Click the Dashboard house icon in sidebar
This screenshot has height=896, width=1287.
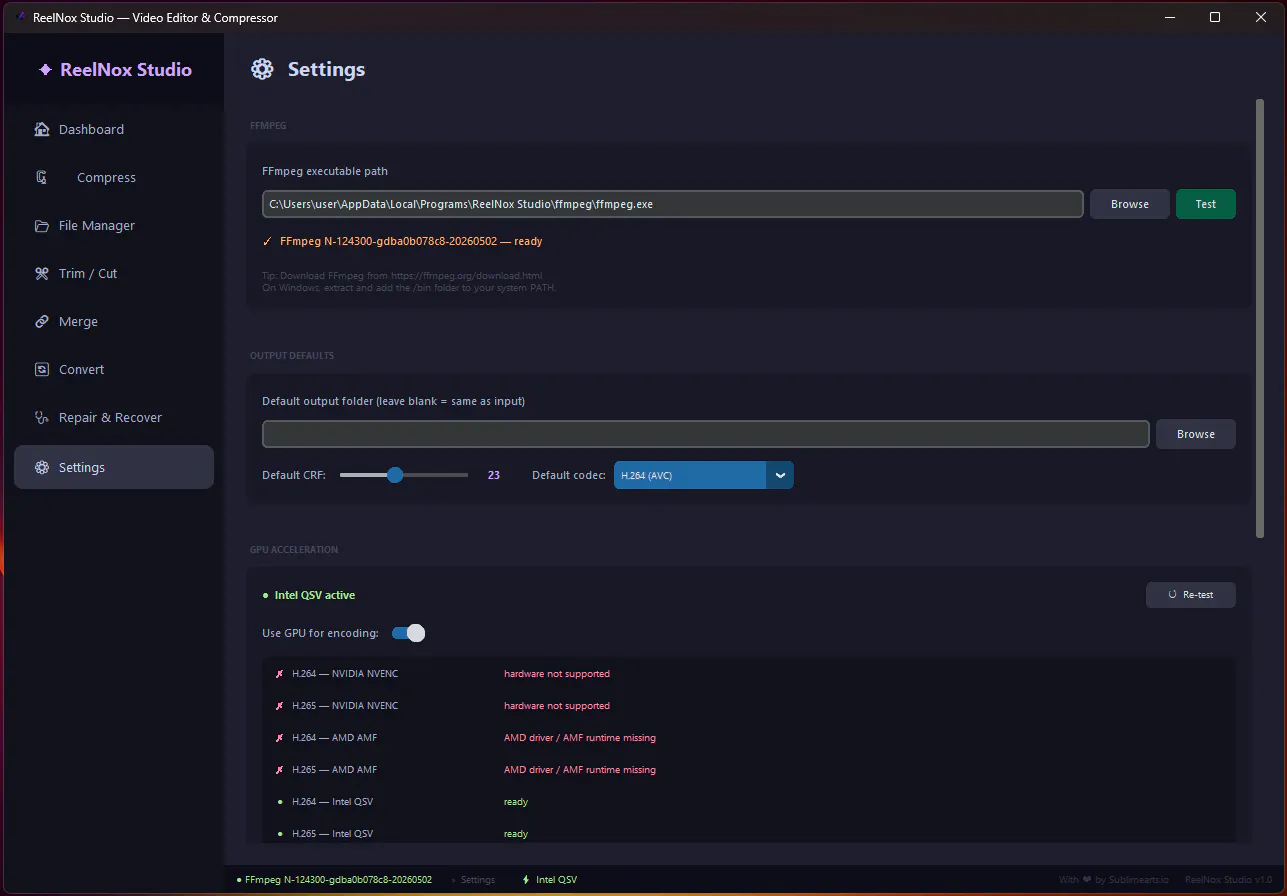coord(42,129)
